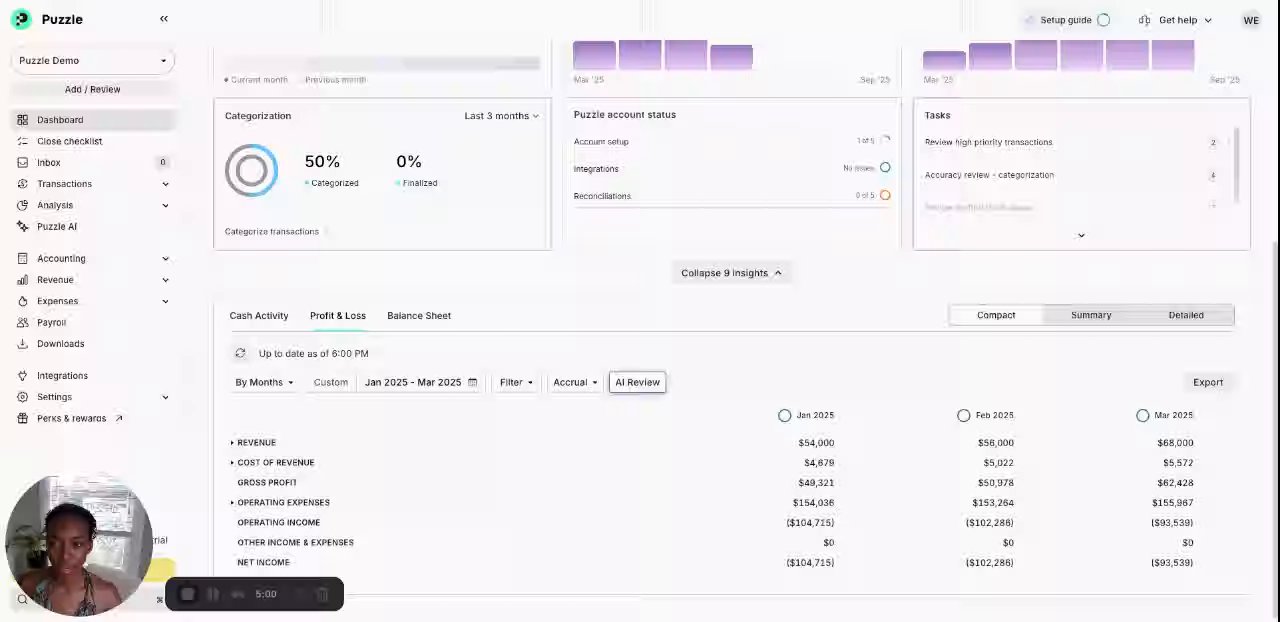This screenshot has width=1280, height=622.
Task: Click the Revenue chart icon in sidebar
Action: coord(22,280)
